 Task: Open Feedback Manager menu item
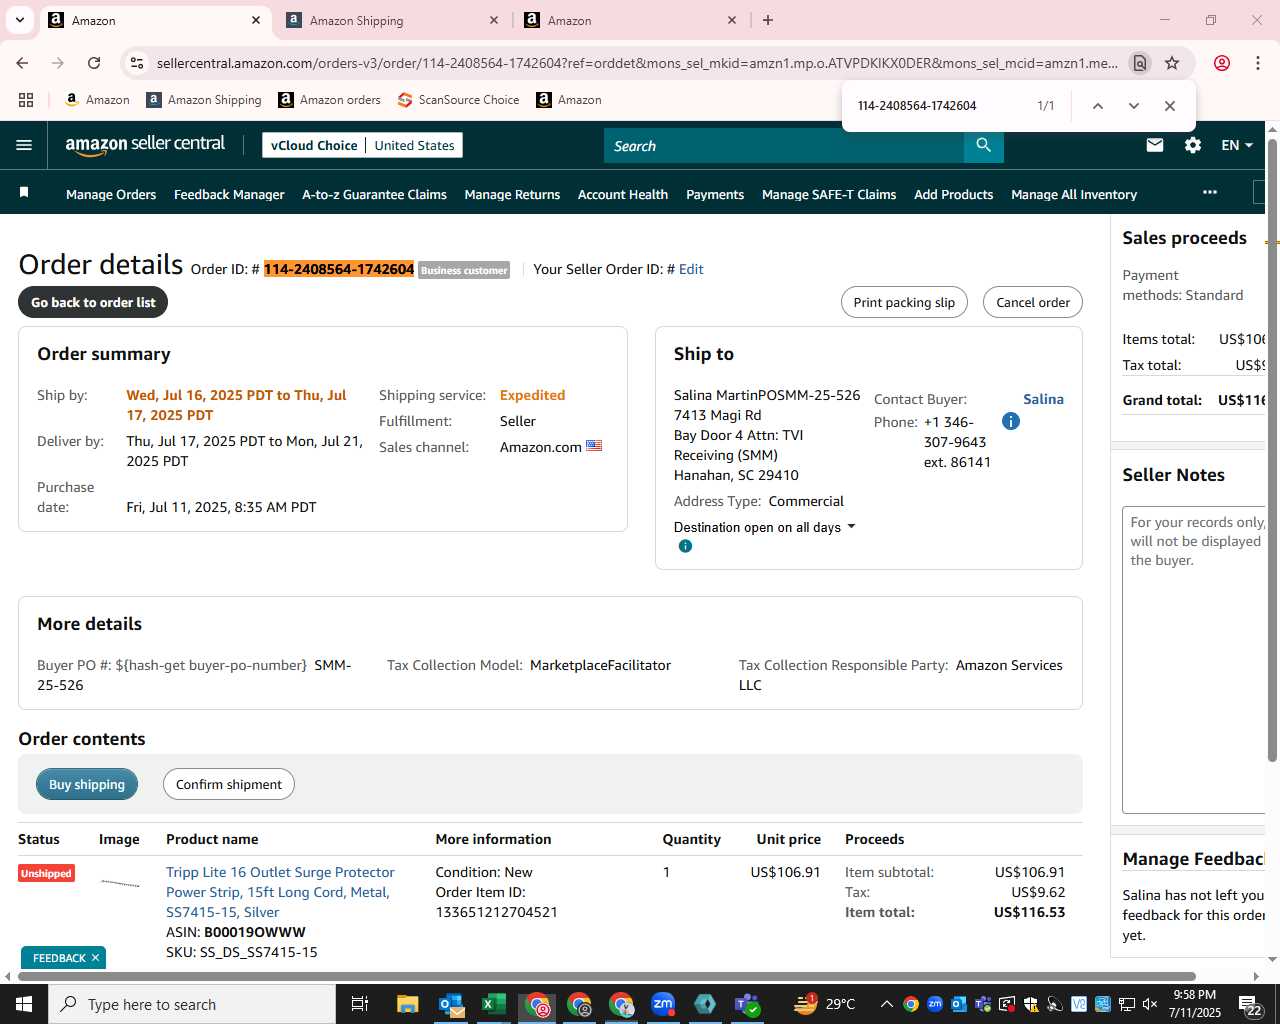[x=229, y=194]
